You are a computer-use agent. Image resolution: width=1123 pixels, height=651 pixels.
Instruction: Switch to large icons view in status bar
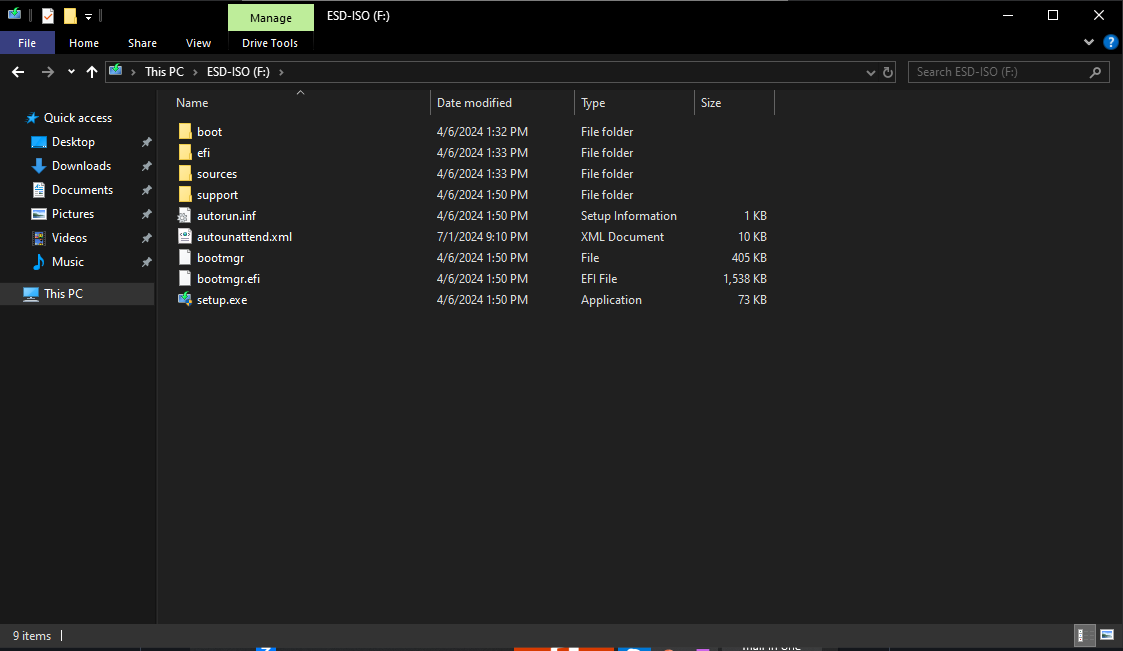[1107, 635]
